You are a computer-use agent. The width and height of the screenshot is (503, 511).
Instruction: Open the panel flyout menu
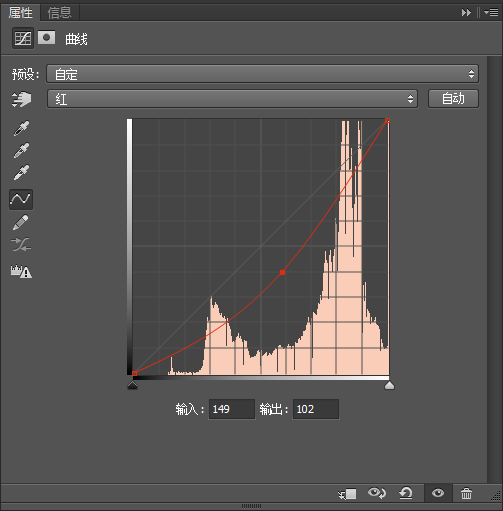coord(491,12)
